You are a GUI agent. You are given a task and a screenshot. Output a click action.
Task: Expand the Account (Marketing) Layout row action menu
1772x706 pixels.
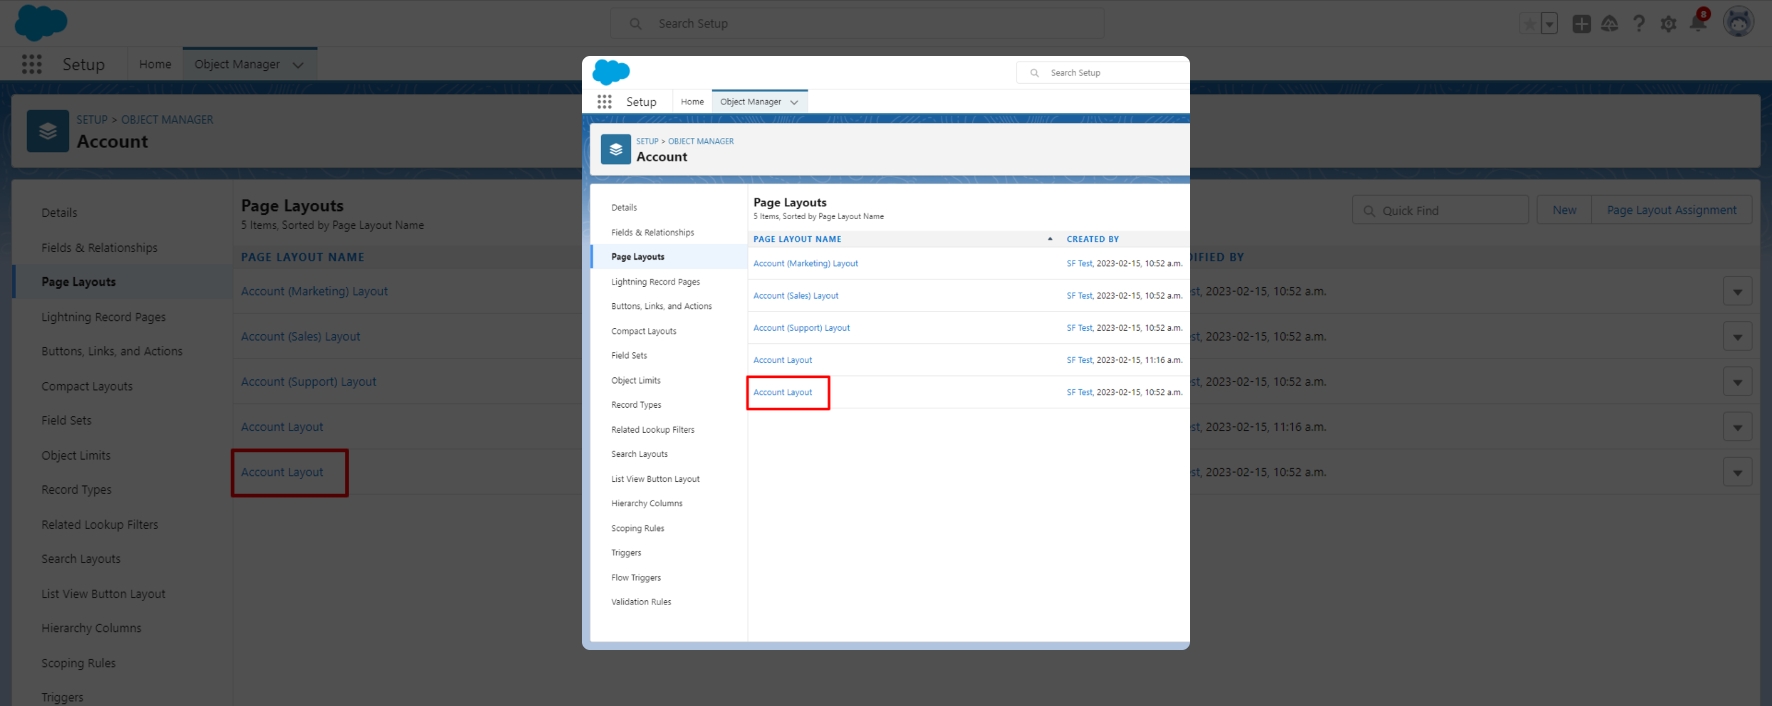point(1737,292)
